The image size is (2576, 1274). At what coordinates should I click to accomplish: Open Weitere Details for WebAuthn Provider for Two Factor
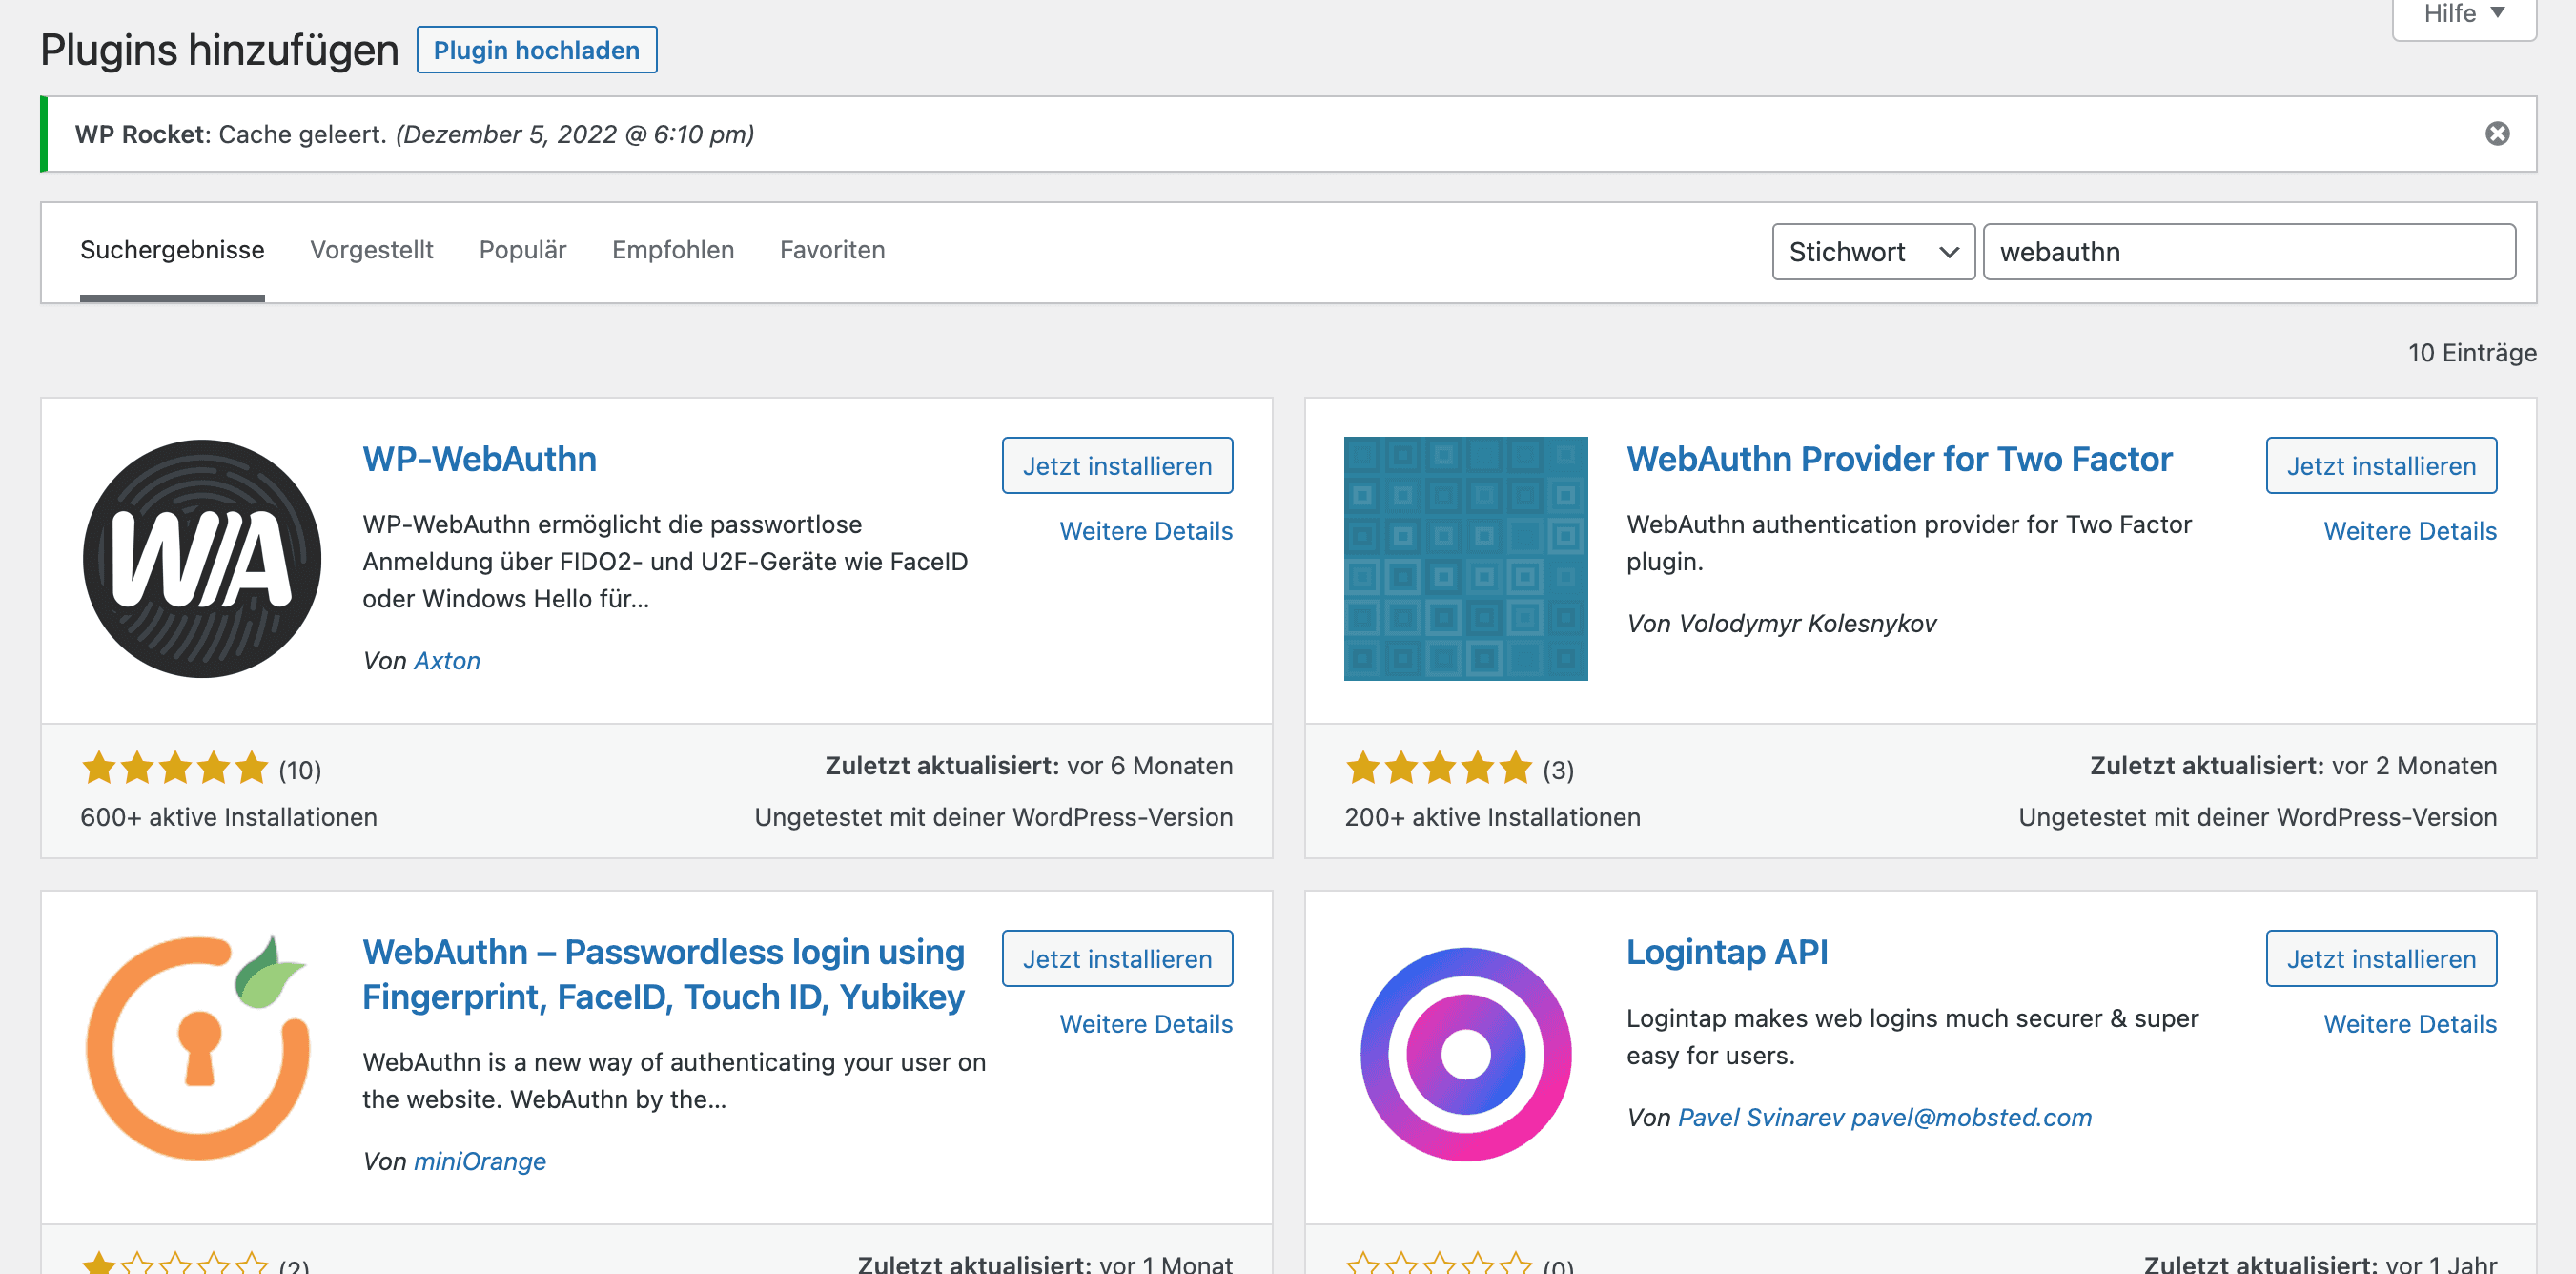point(2410,531)
